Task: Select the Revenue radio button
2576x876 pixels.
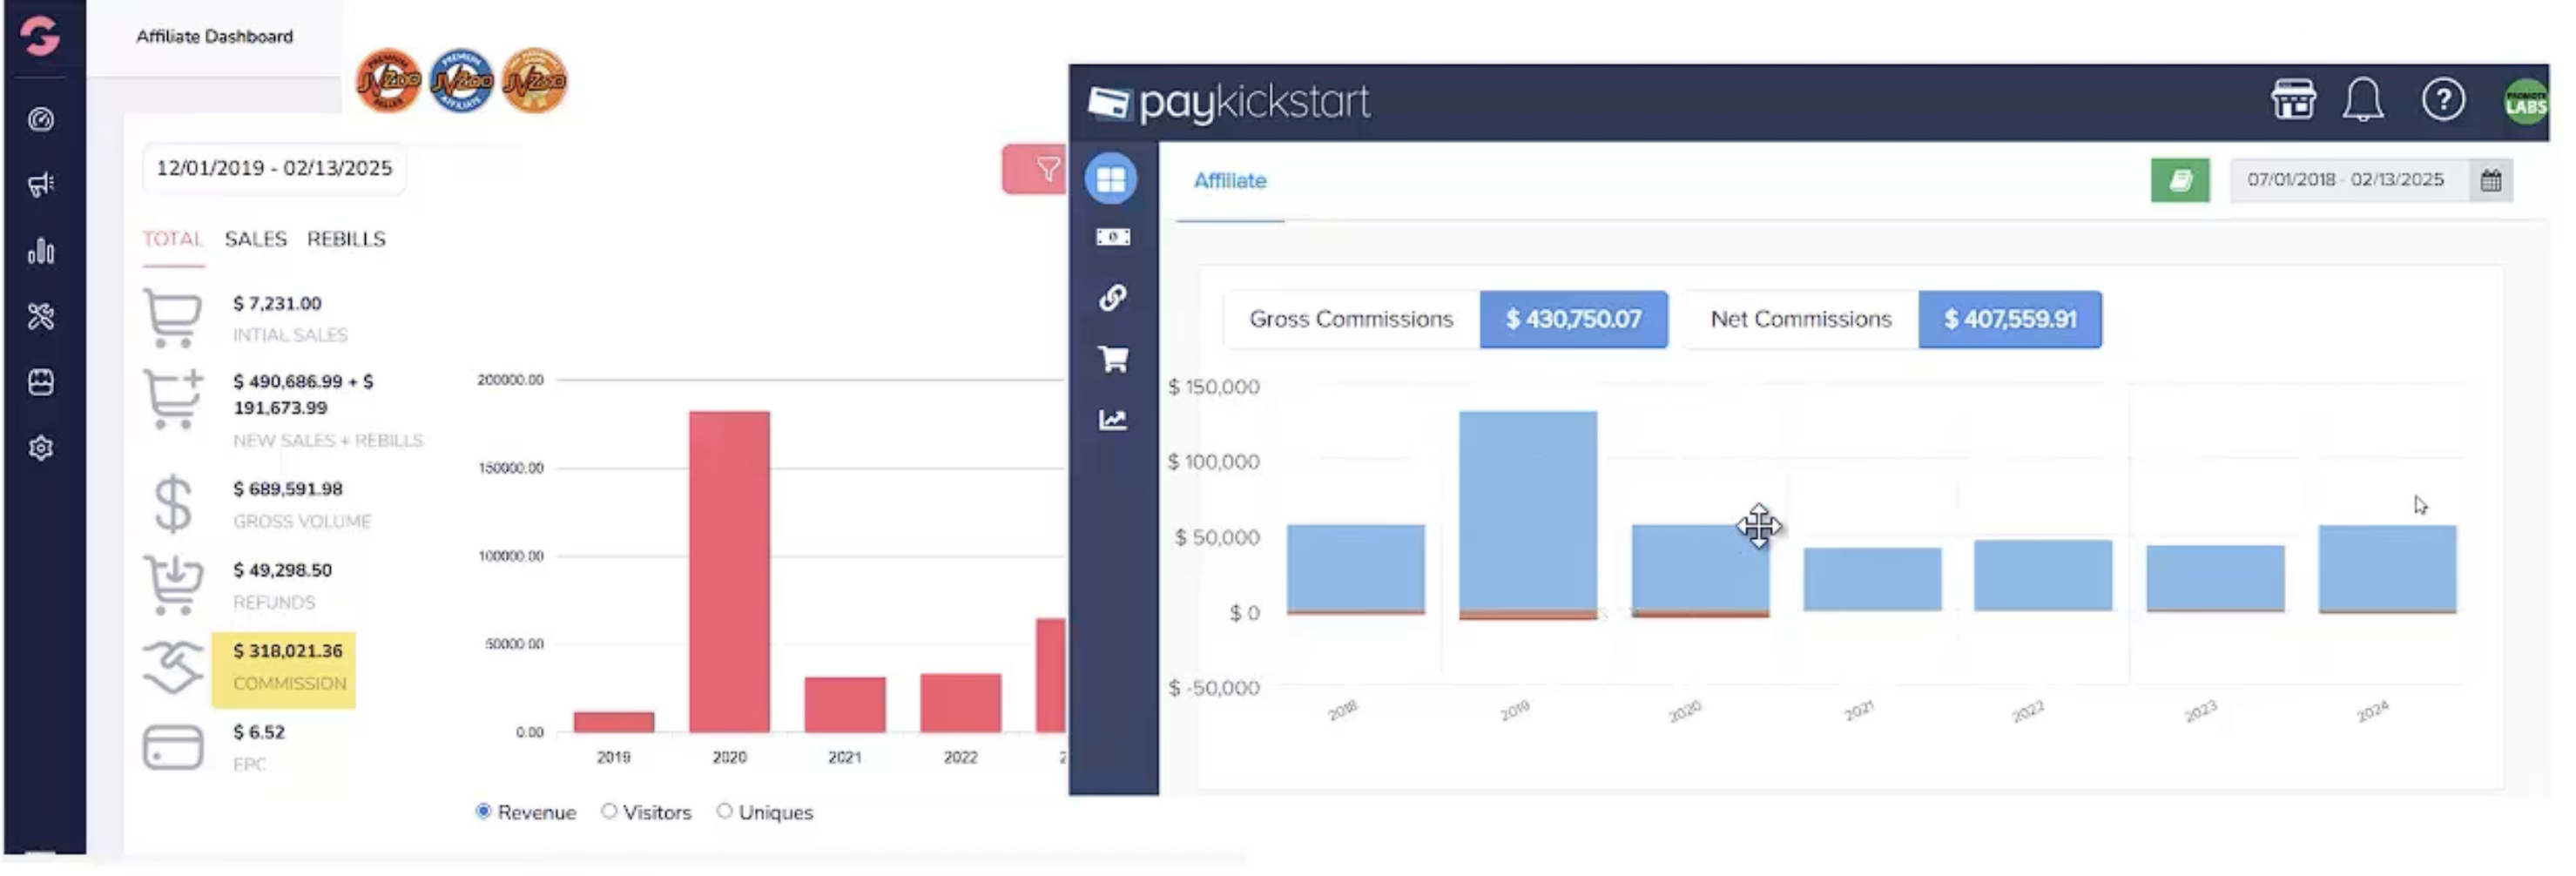Action: coord(484,811)
